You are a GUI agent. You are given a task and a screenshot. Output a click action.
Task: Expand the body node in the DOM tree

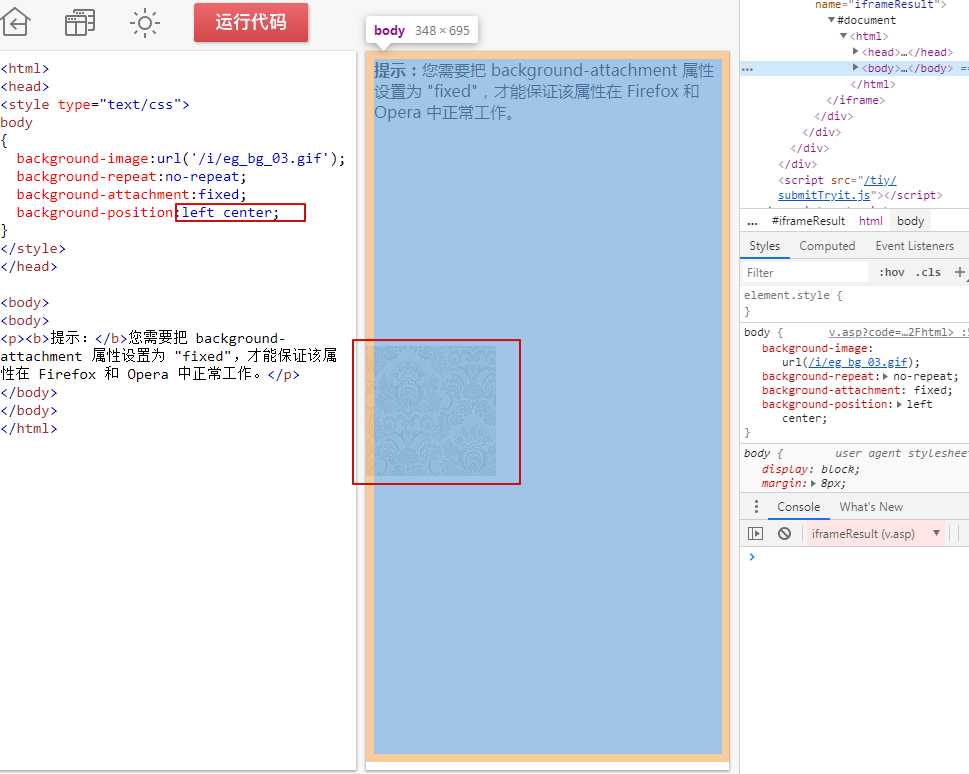(855, 67)
